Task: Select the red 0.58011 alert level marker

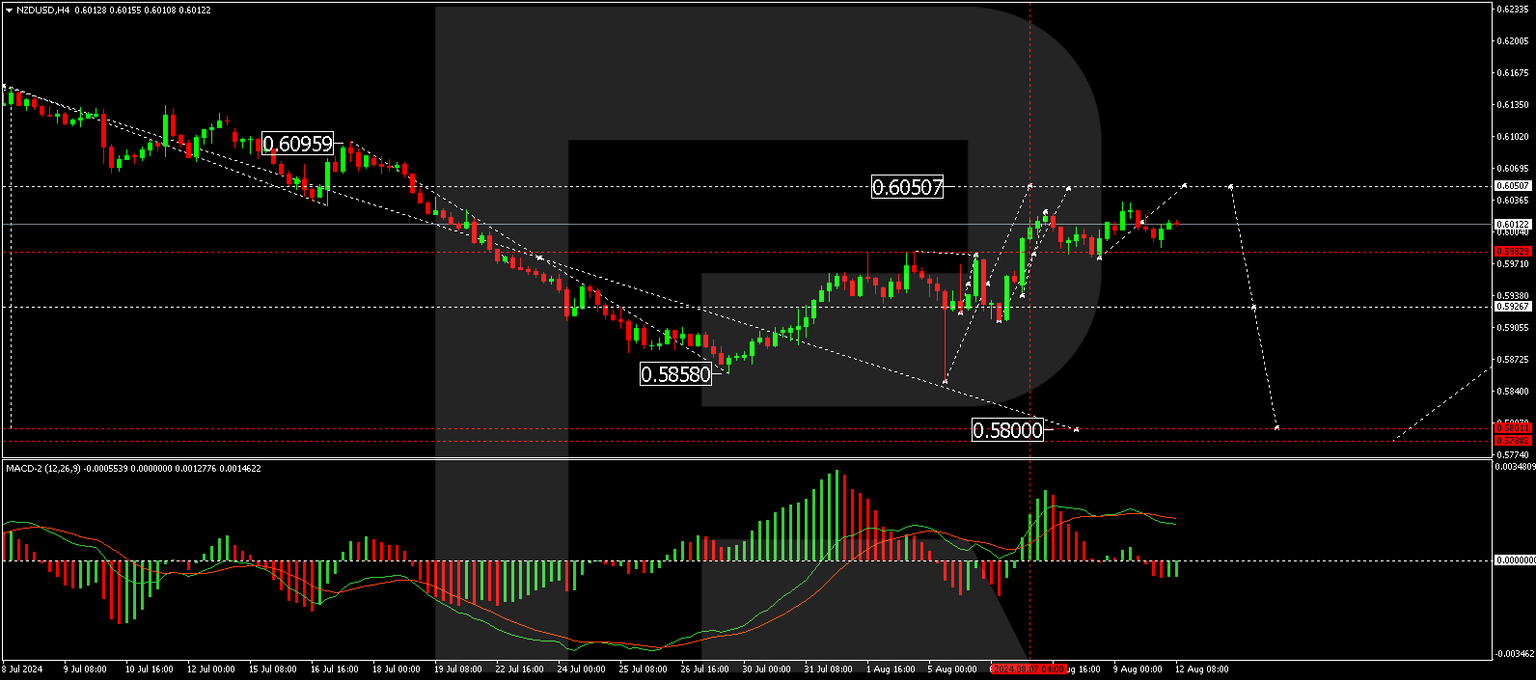Action: (x=1513, y=430)
